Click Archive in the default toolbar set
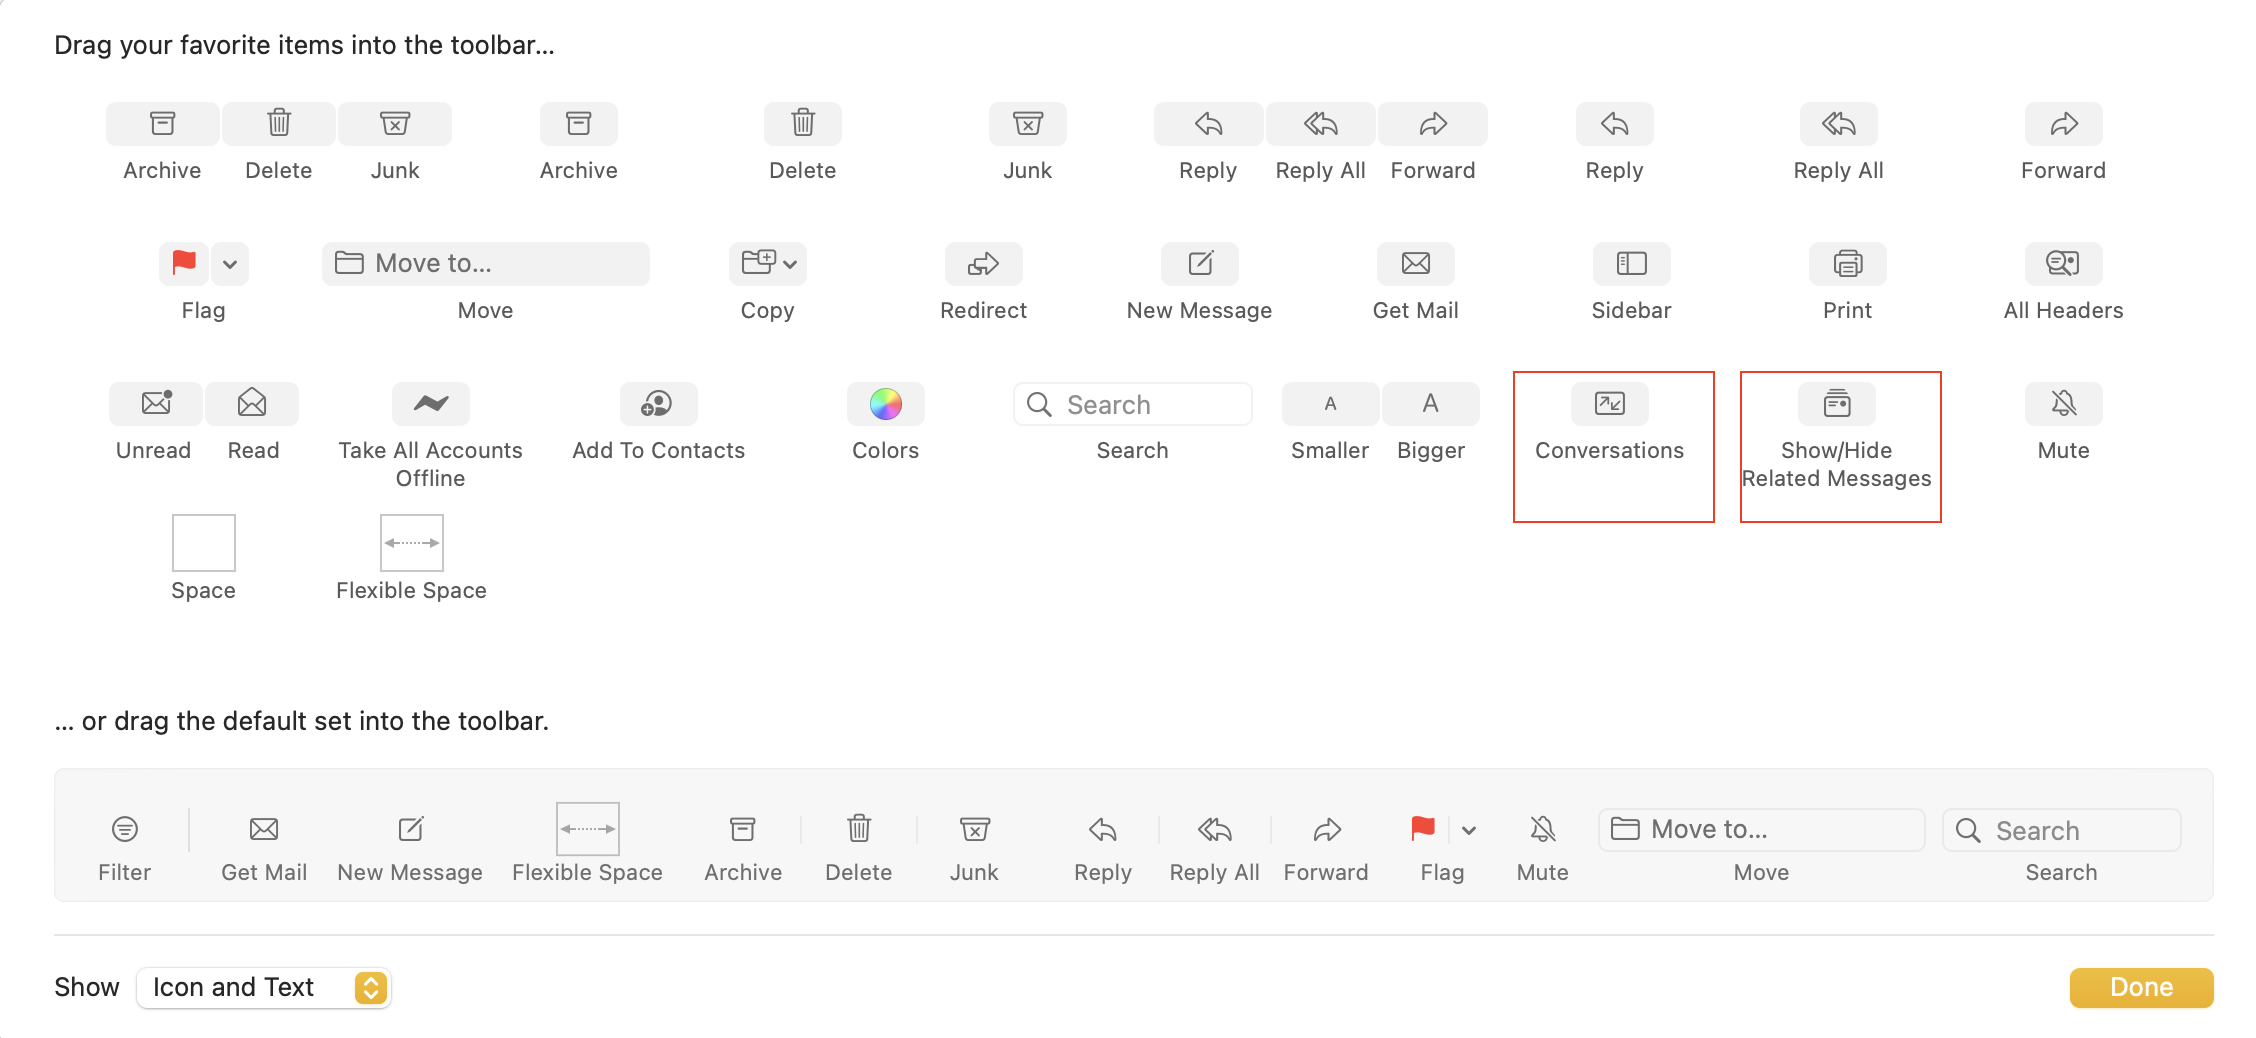This screenshot has height=1038, width=2256. (x=743, y=829)
